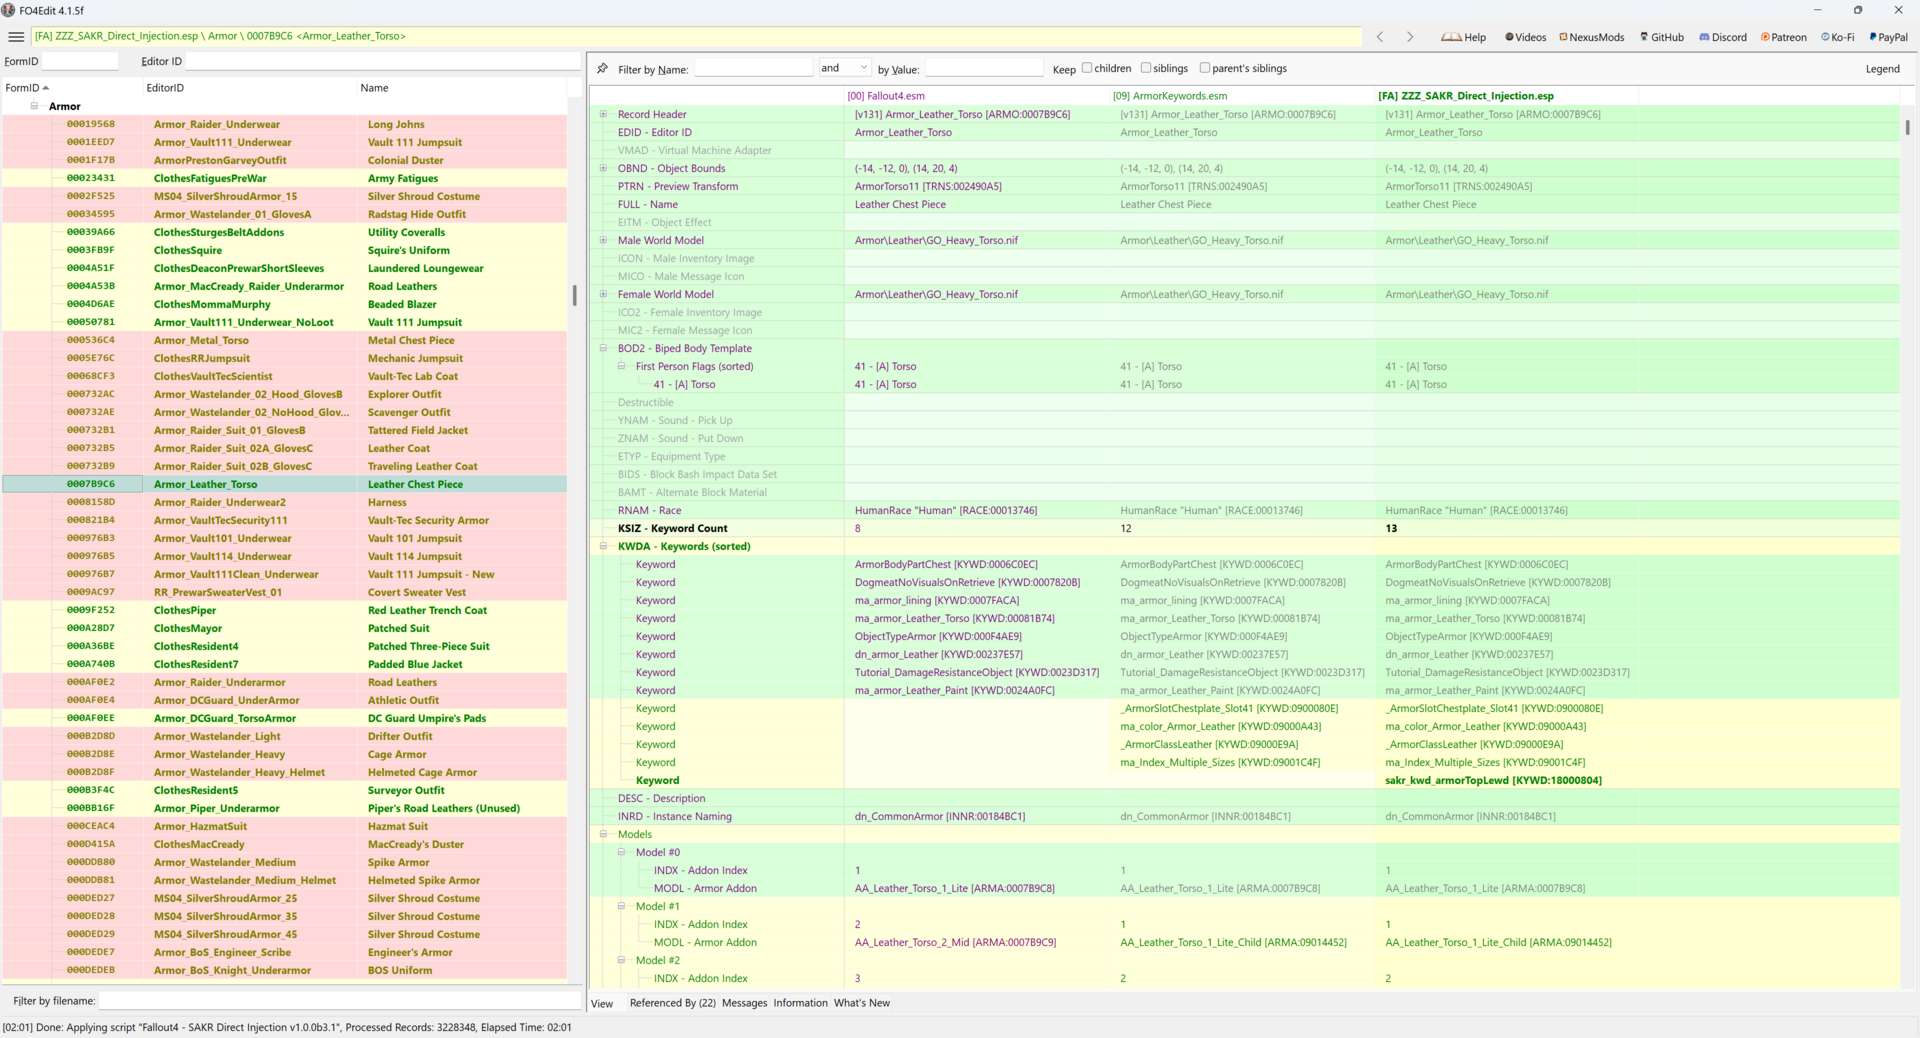This screenshot has height=1038, width=1920.
Task: Open the Referenced By (22) tab
Action: point(672,1003)
